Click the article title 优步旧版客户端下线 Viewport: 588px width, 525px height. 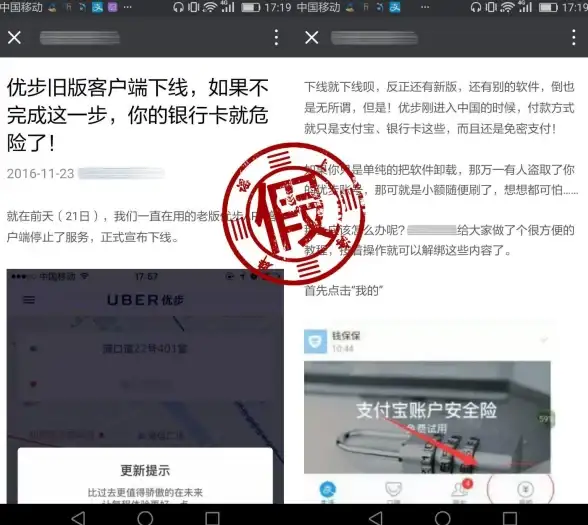138,115
